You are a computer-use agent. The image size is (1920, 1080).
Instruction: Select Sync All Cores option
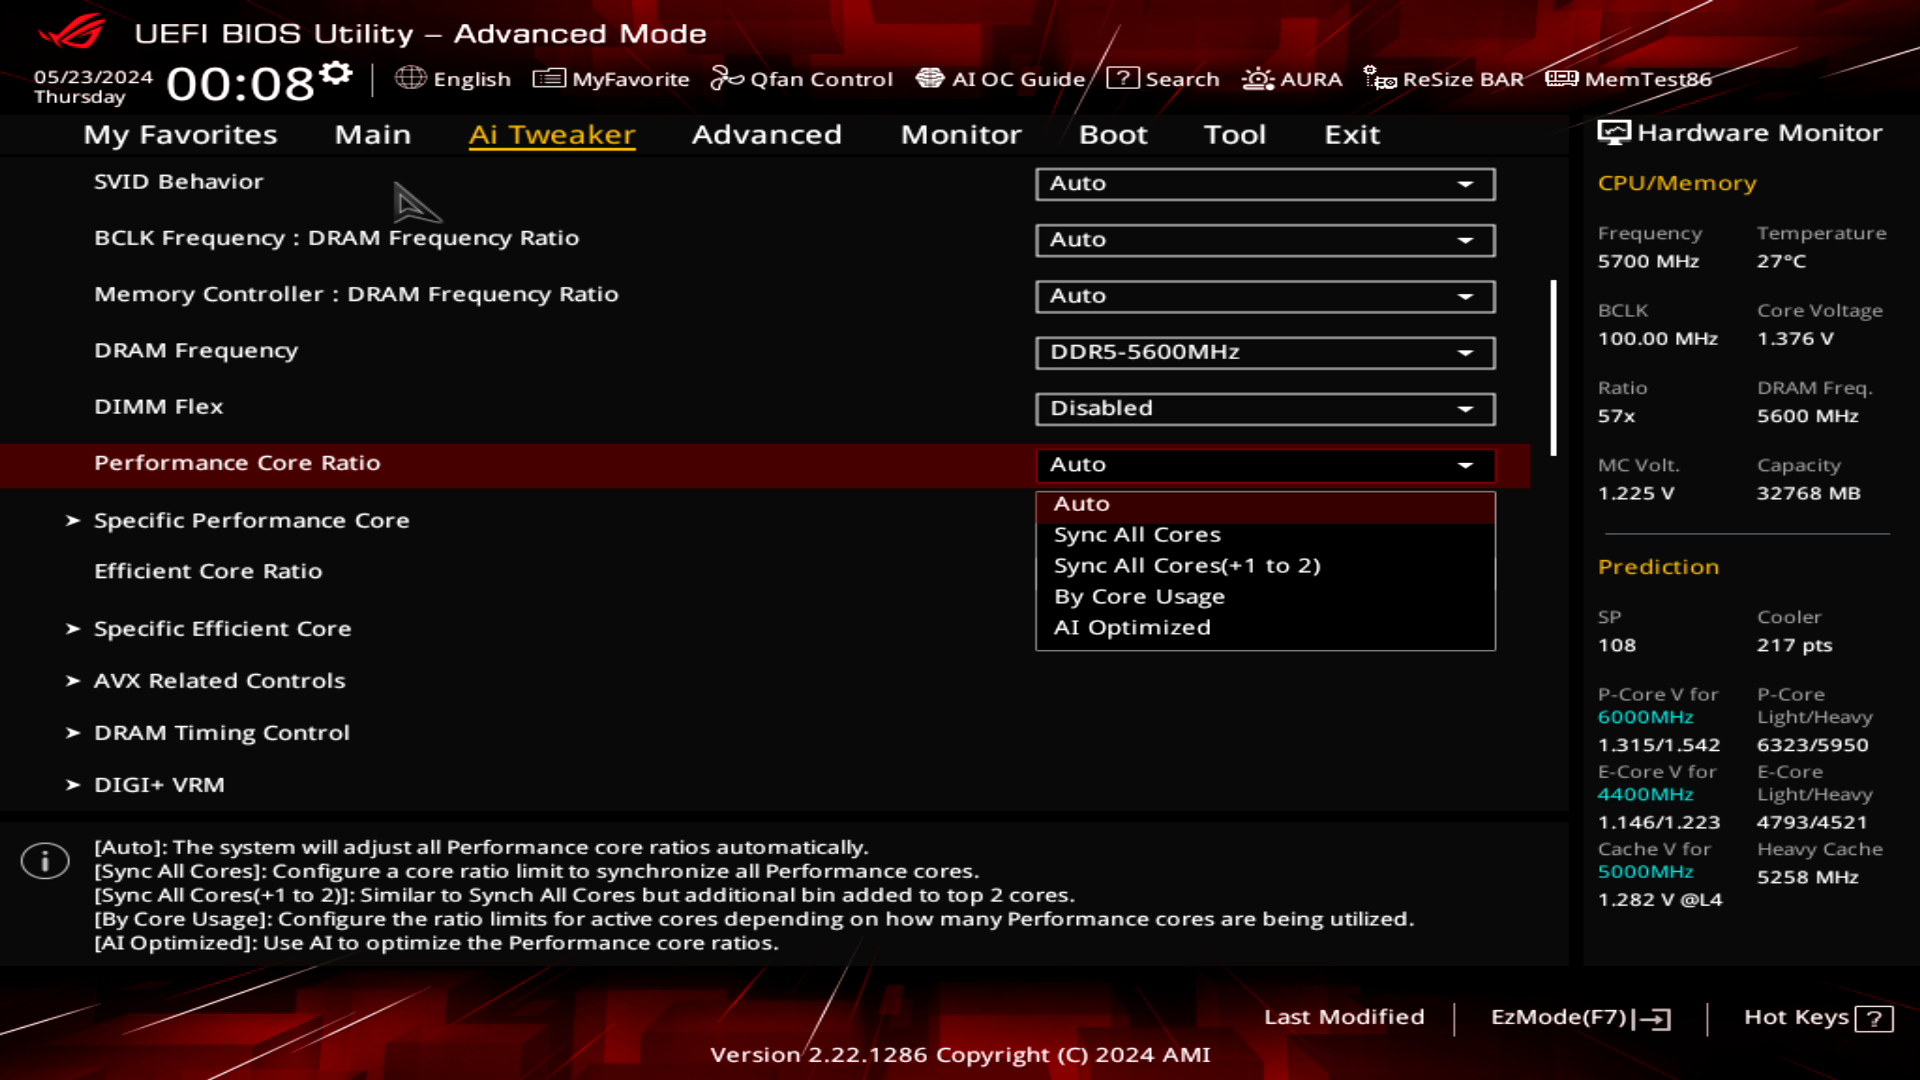click(1135, 534)
